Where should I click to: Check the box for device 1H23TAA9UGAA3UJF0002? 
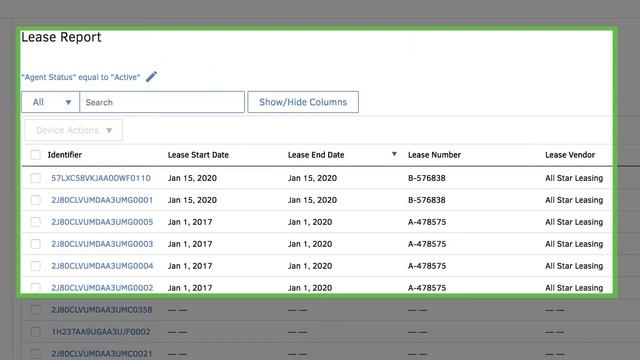point(36,332)
